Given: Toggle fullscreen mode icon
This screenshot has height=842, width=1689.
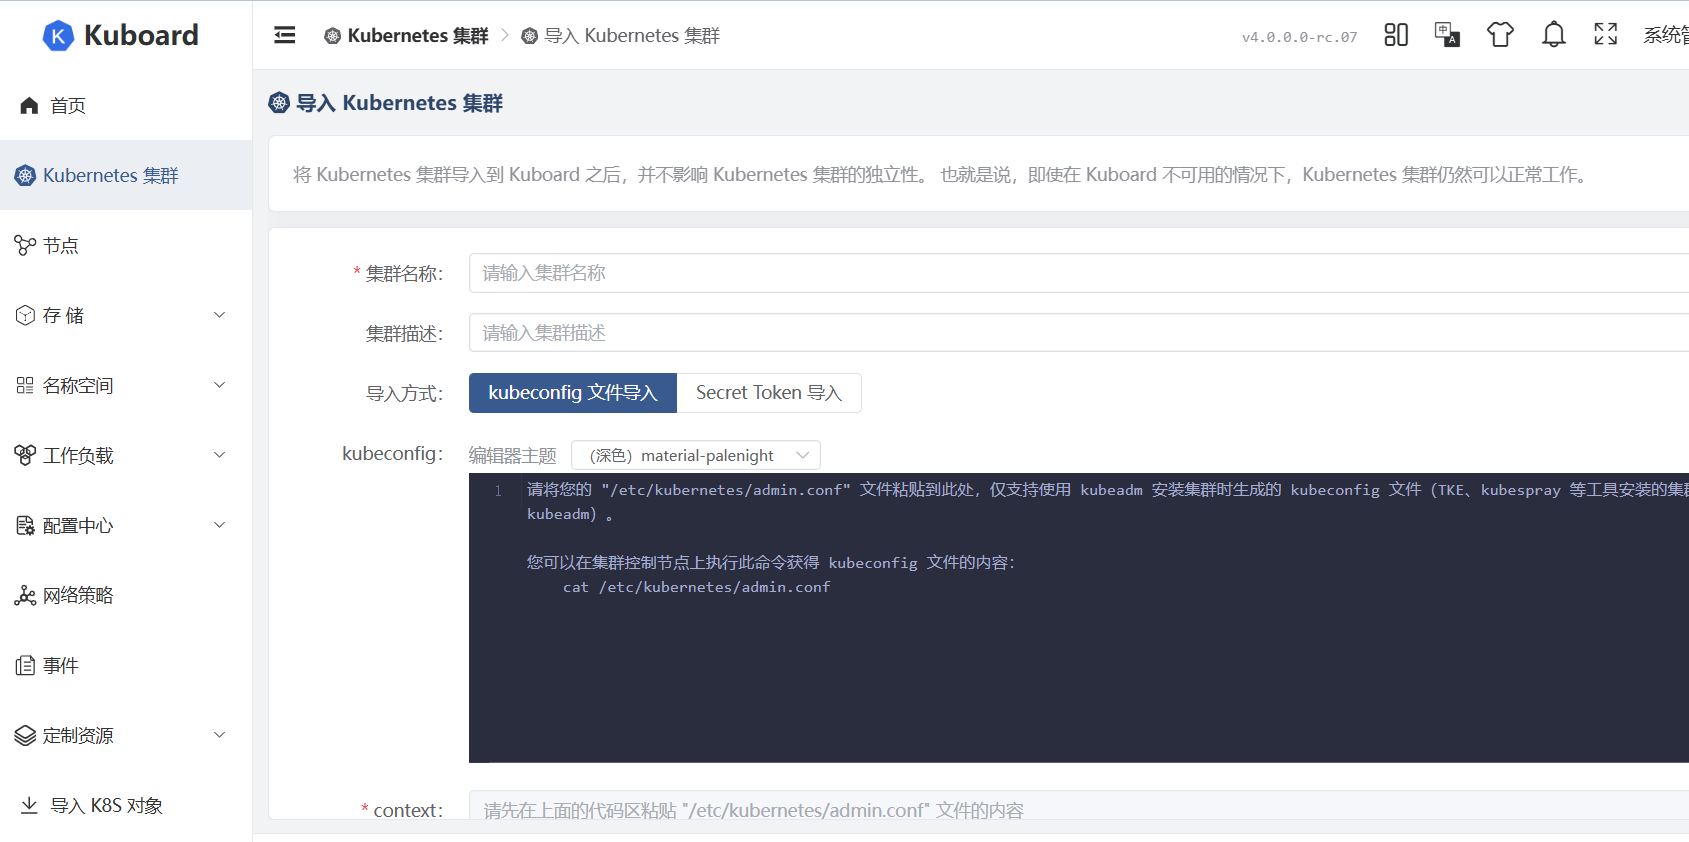Looking at the screenshot, I should click(1606, 35).
